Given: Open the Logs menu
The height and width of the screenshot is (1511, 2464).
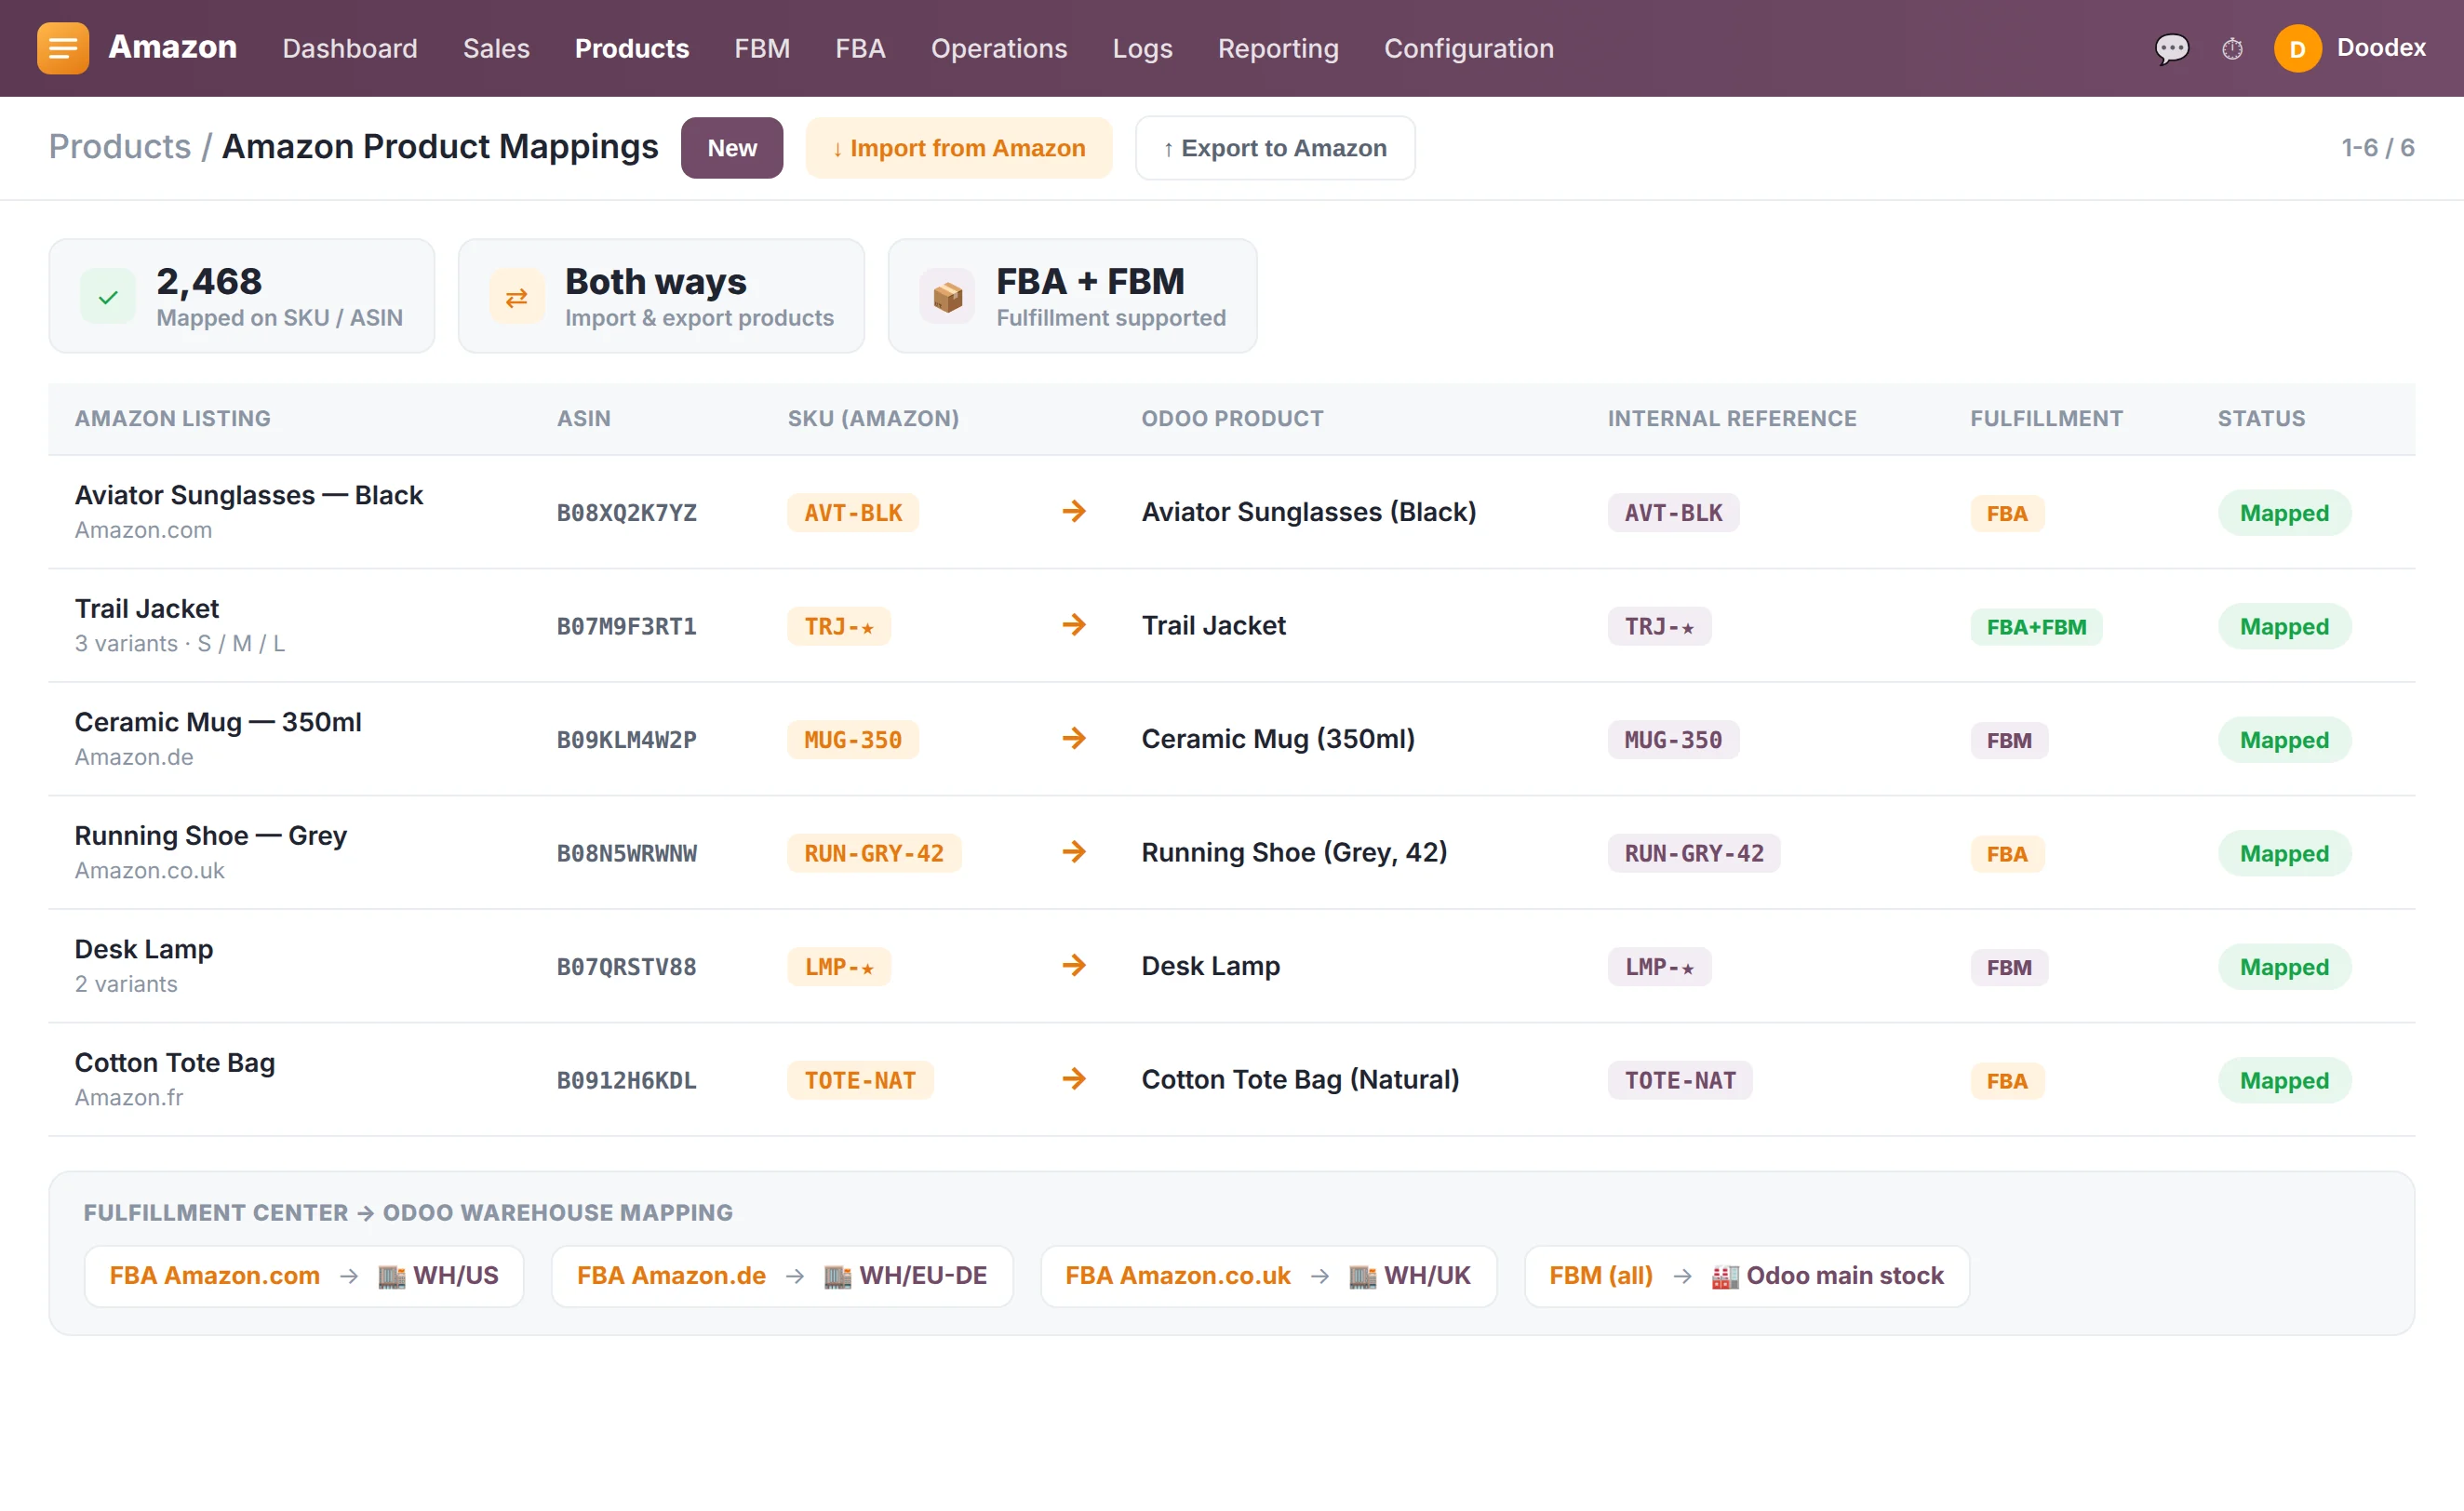Looking at the screenshot, I should click(1142, 48).
